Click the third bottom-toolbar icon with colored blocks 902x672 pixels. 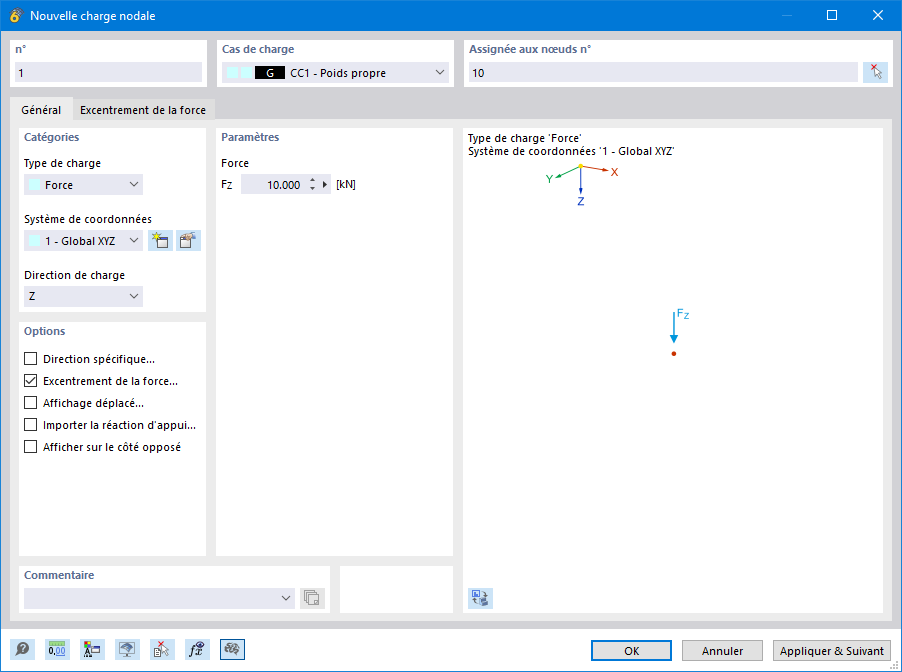pos(92,650)
